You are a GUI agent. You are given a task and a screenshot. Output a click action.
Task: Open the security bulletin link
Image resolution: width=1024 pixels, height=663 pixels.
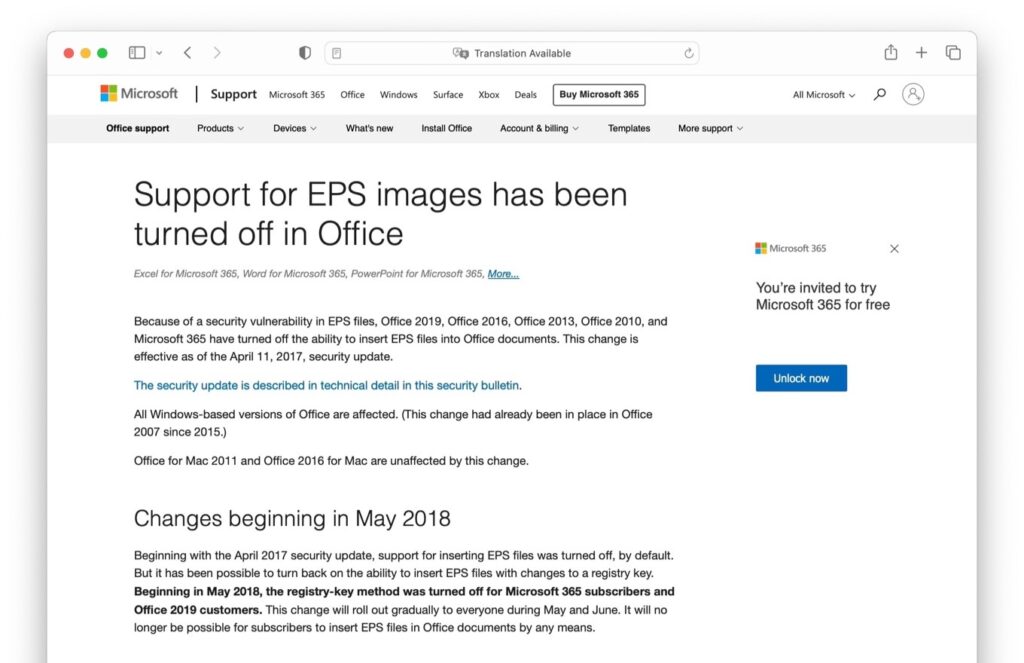click(x=327, y=385)
